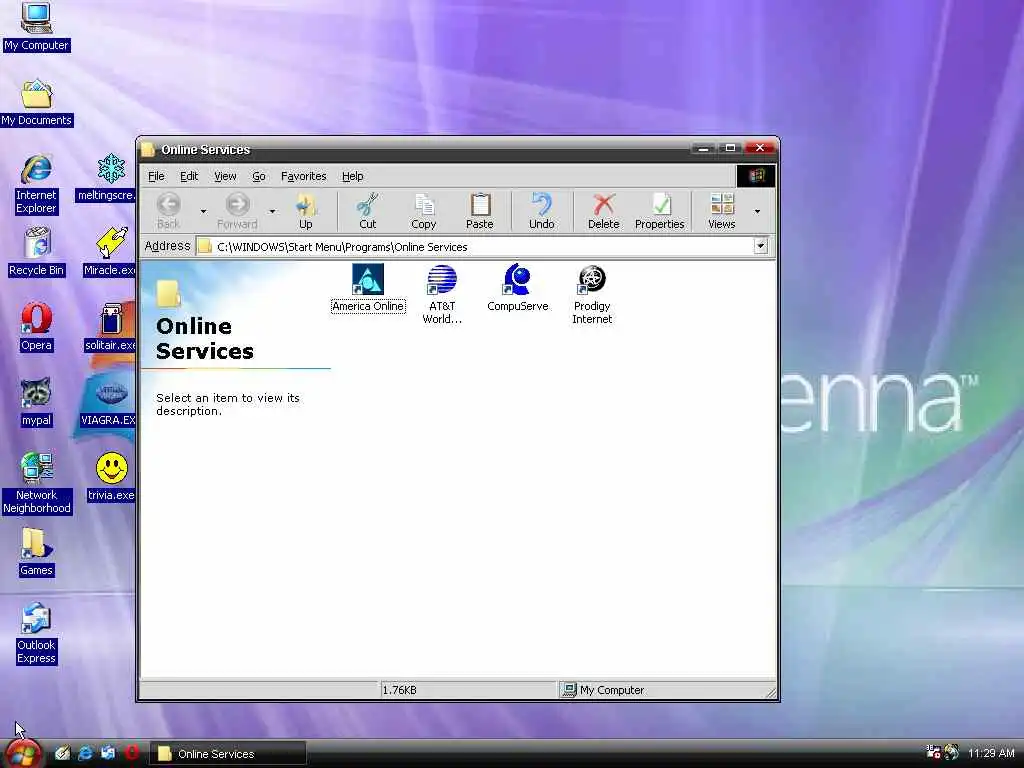
Task: Open the Favorites menu
Action: [304, 176]
